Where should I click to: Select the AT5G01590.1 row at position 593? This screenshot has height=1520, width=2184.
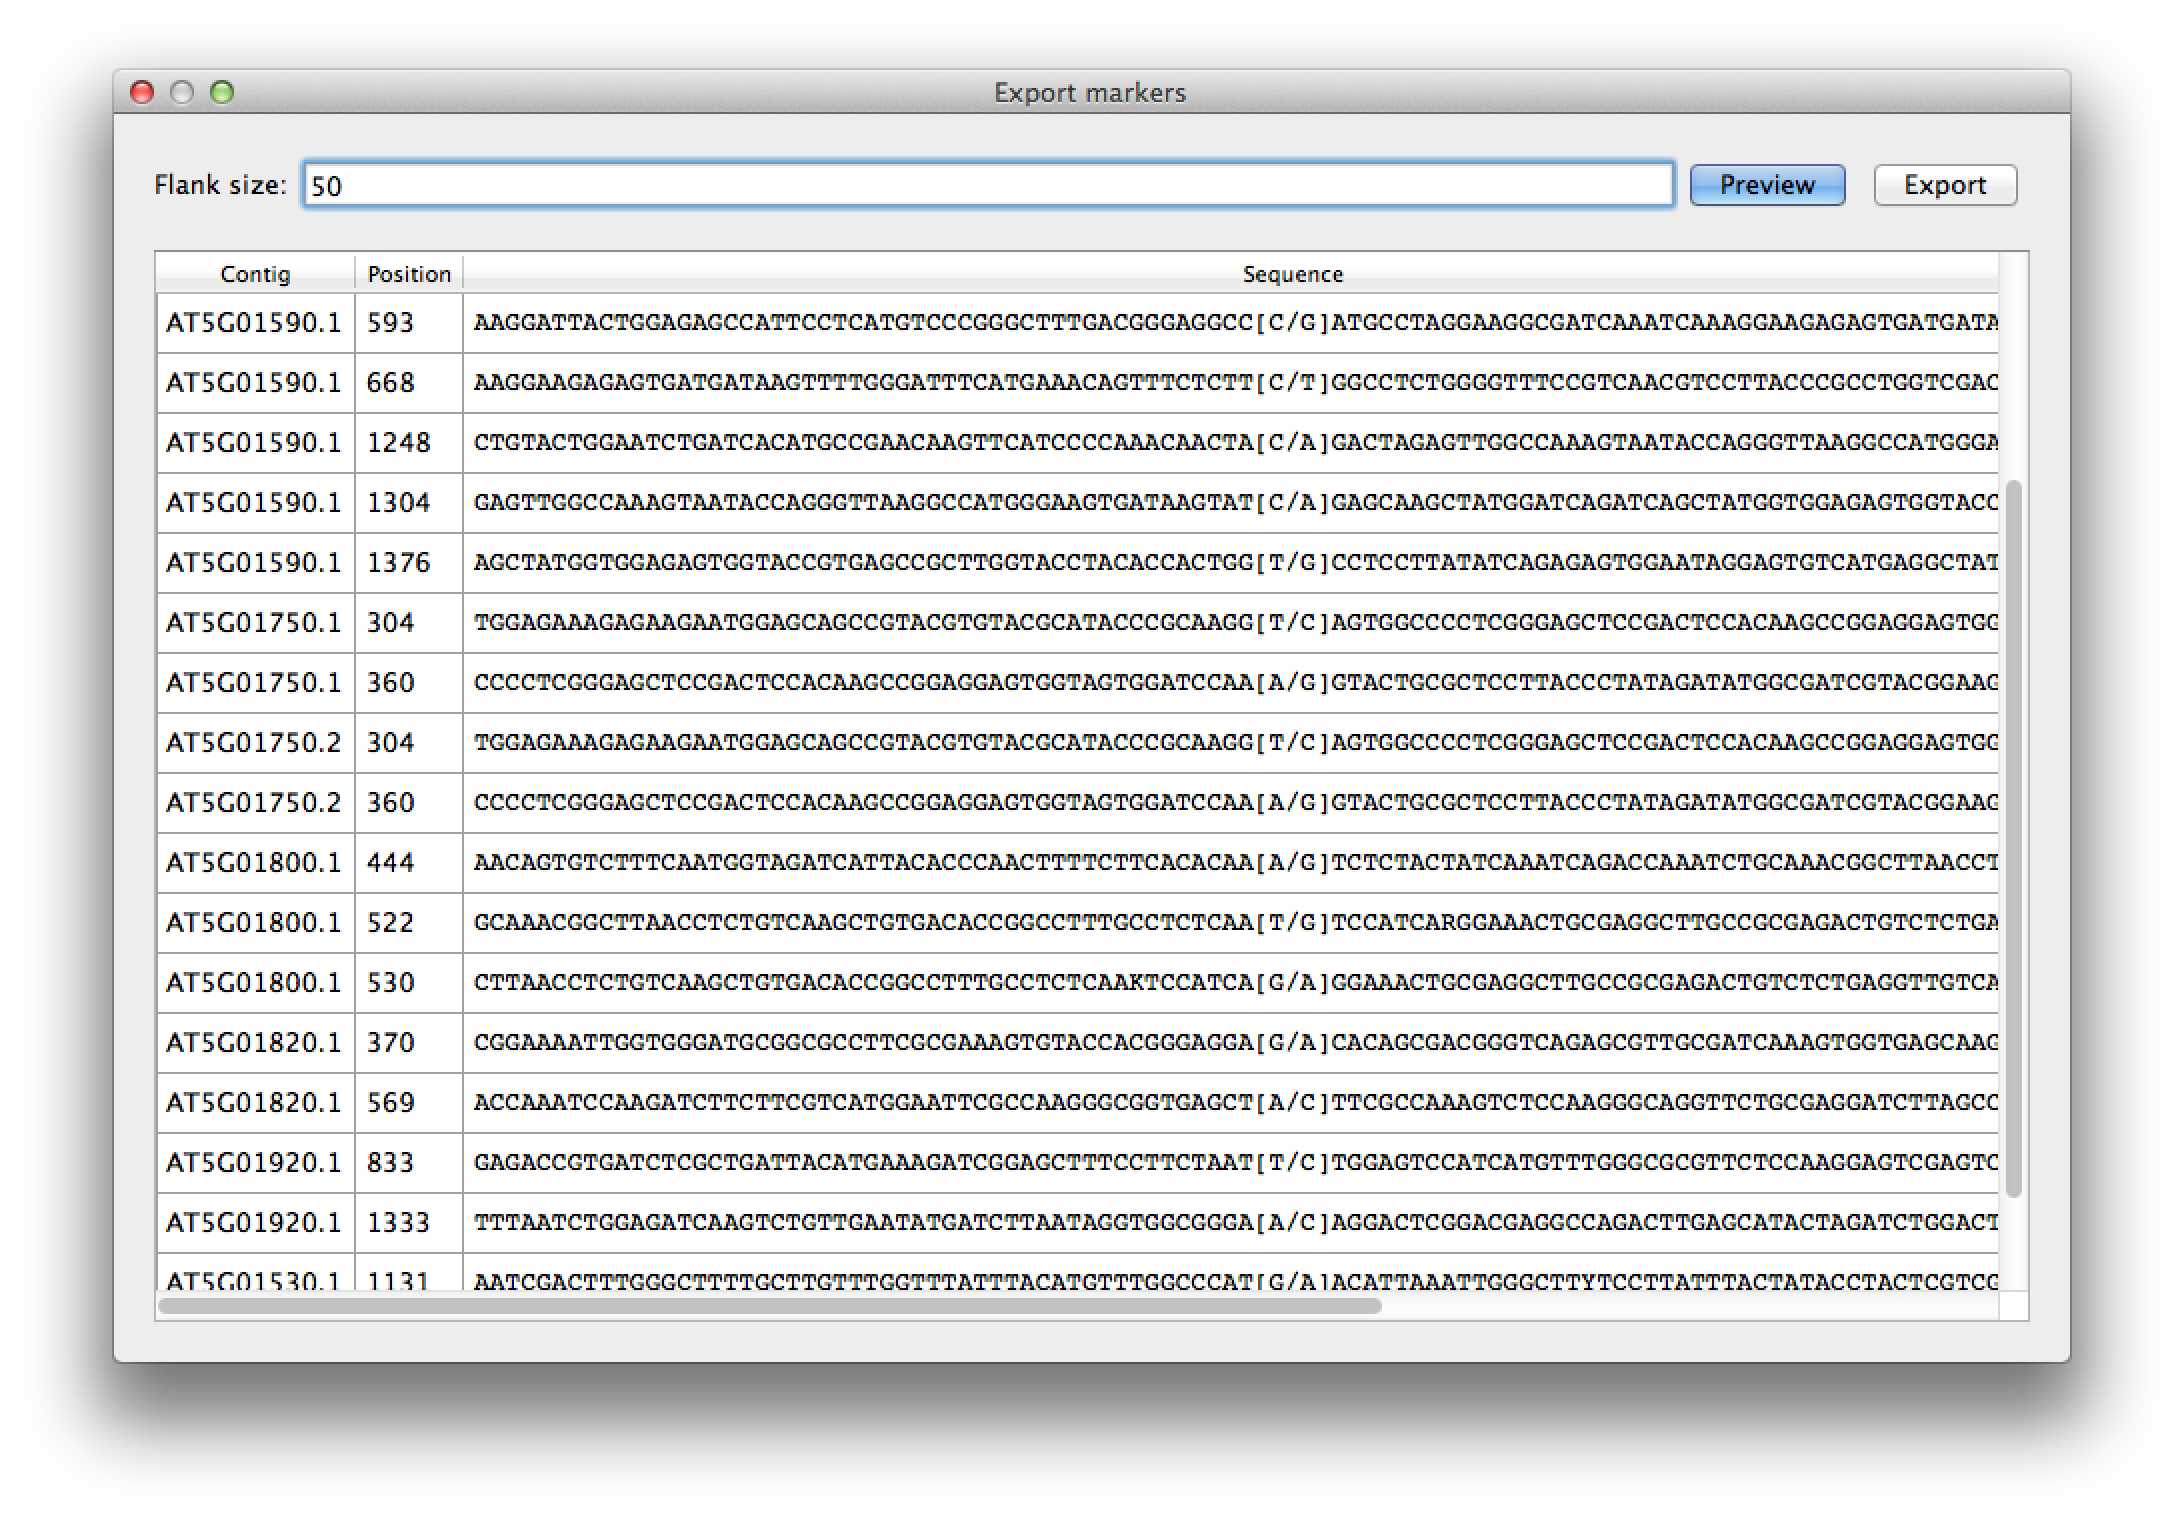click(x=253, y=323)
